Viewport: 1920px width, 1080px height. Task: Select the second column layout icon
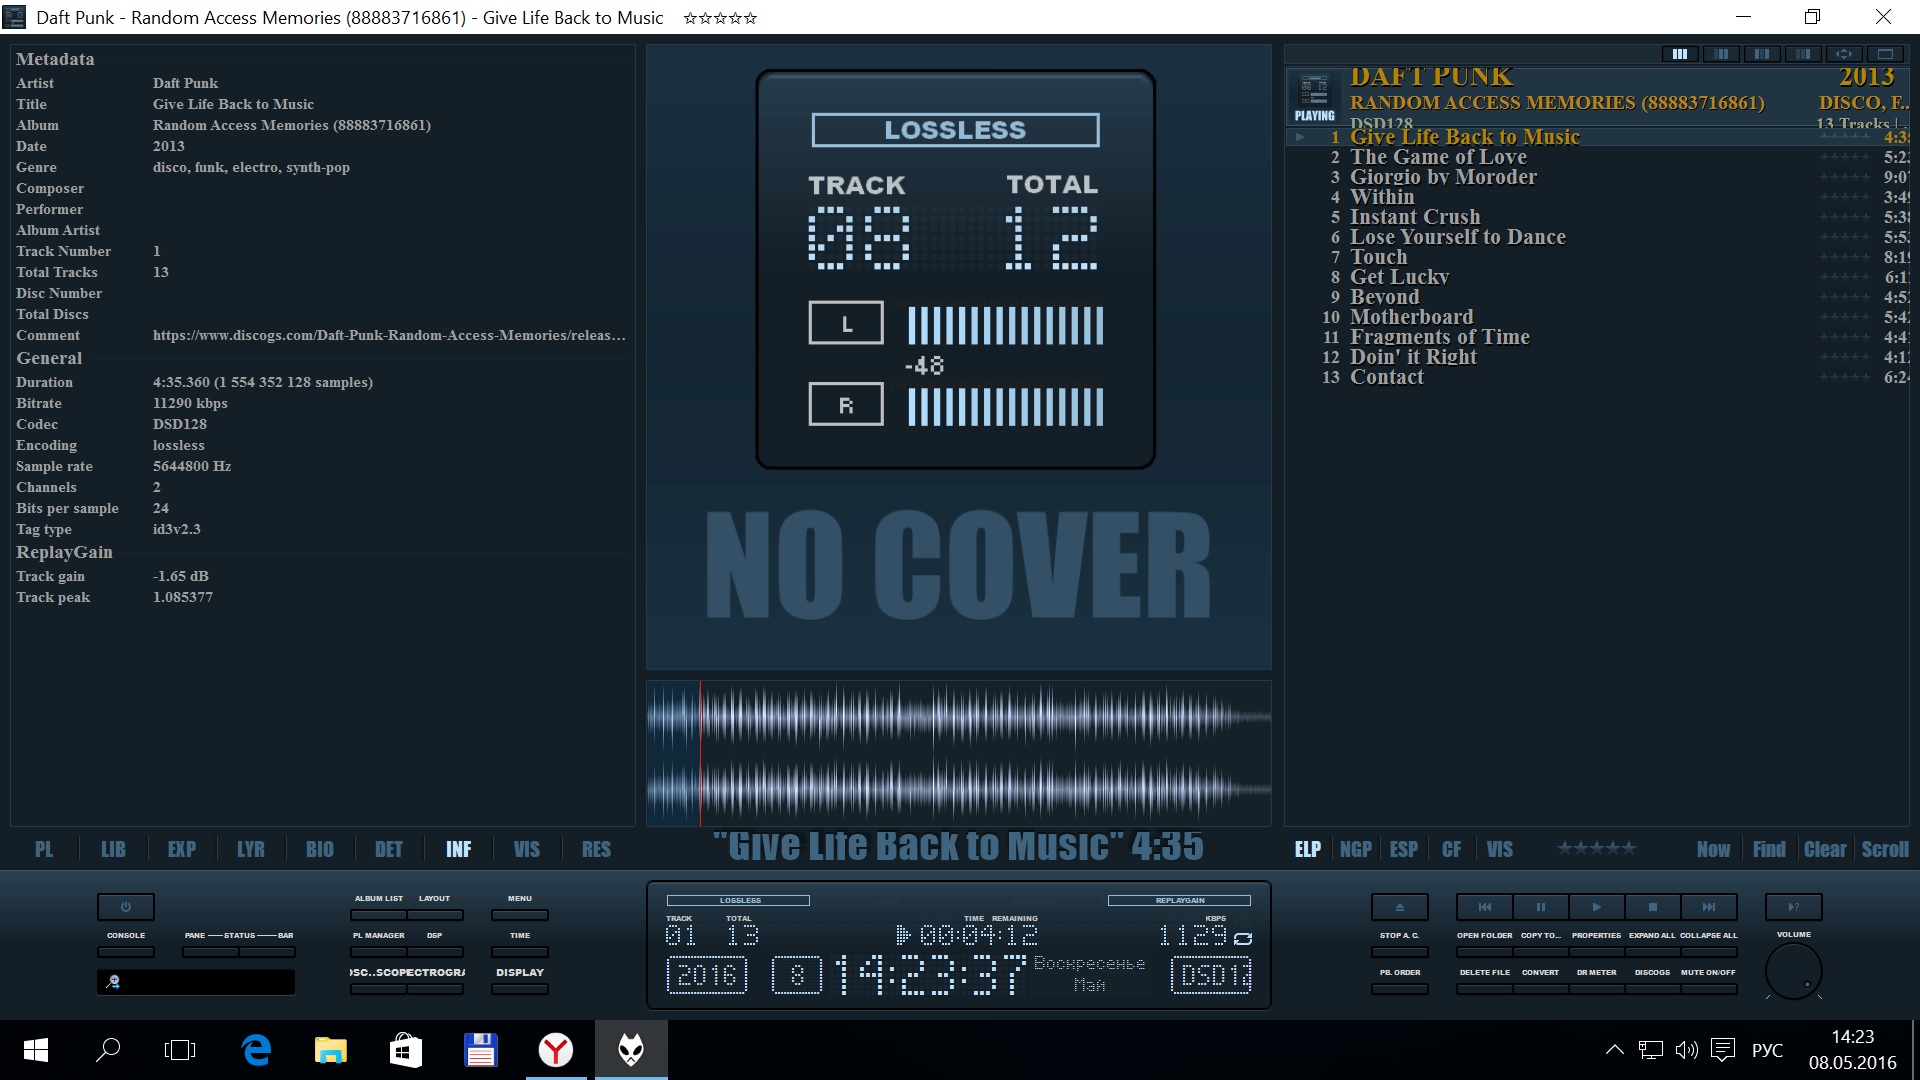[x=1721, y=54]
